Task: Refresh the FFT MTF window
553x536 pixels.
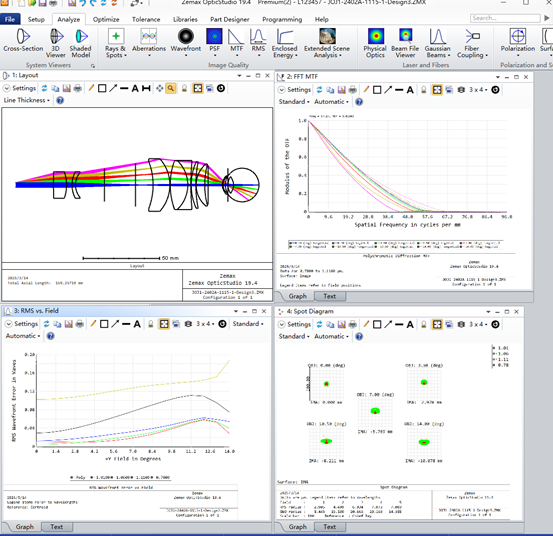Action: coord(319,90)
